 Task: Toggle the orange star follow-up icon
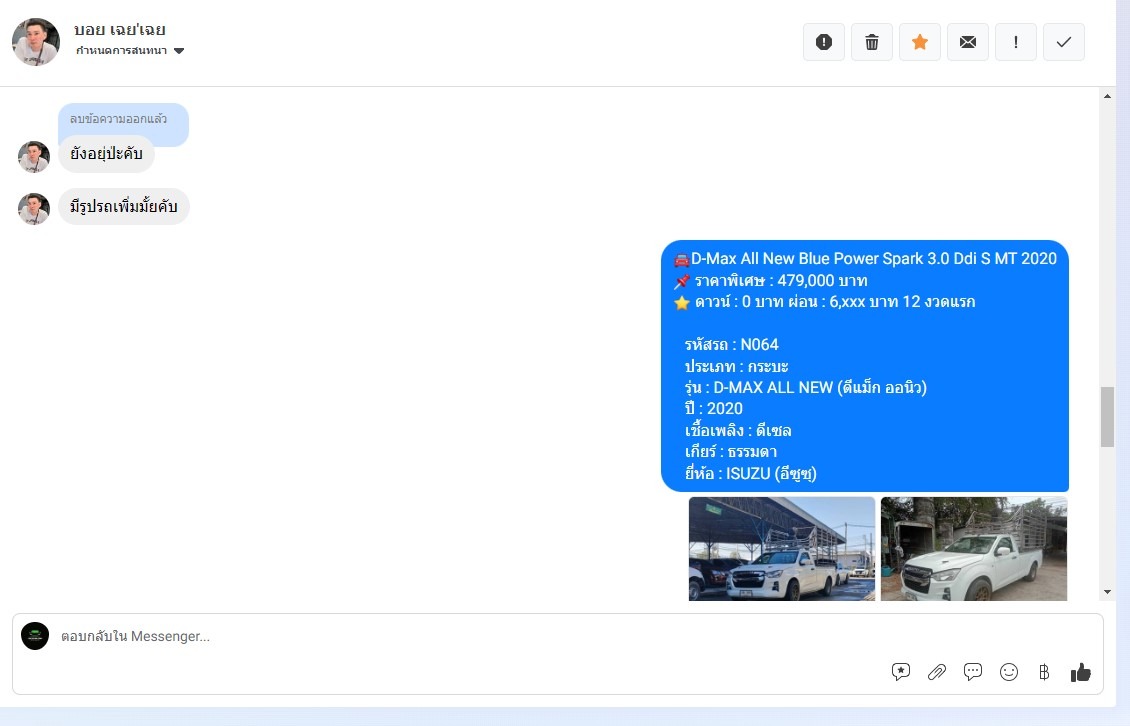(920, 42)
